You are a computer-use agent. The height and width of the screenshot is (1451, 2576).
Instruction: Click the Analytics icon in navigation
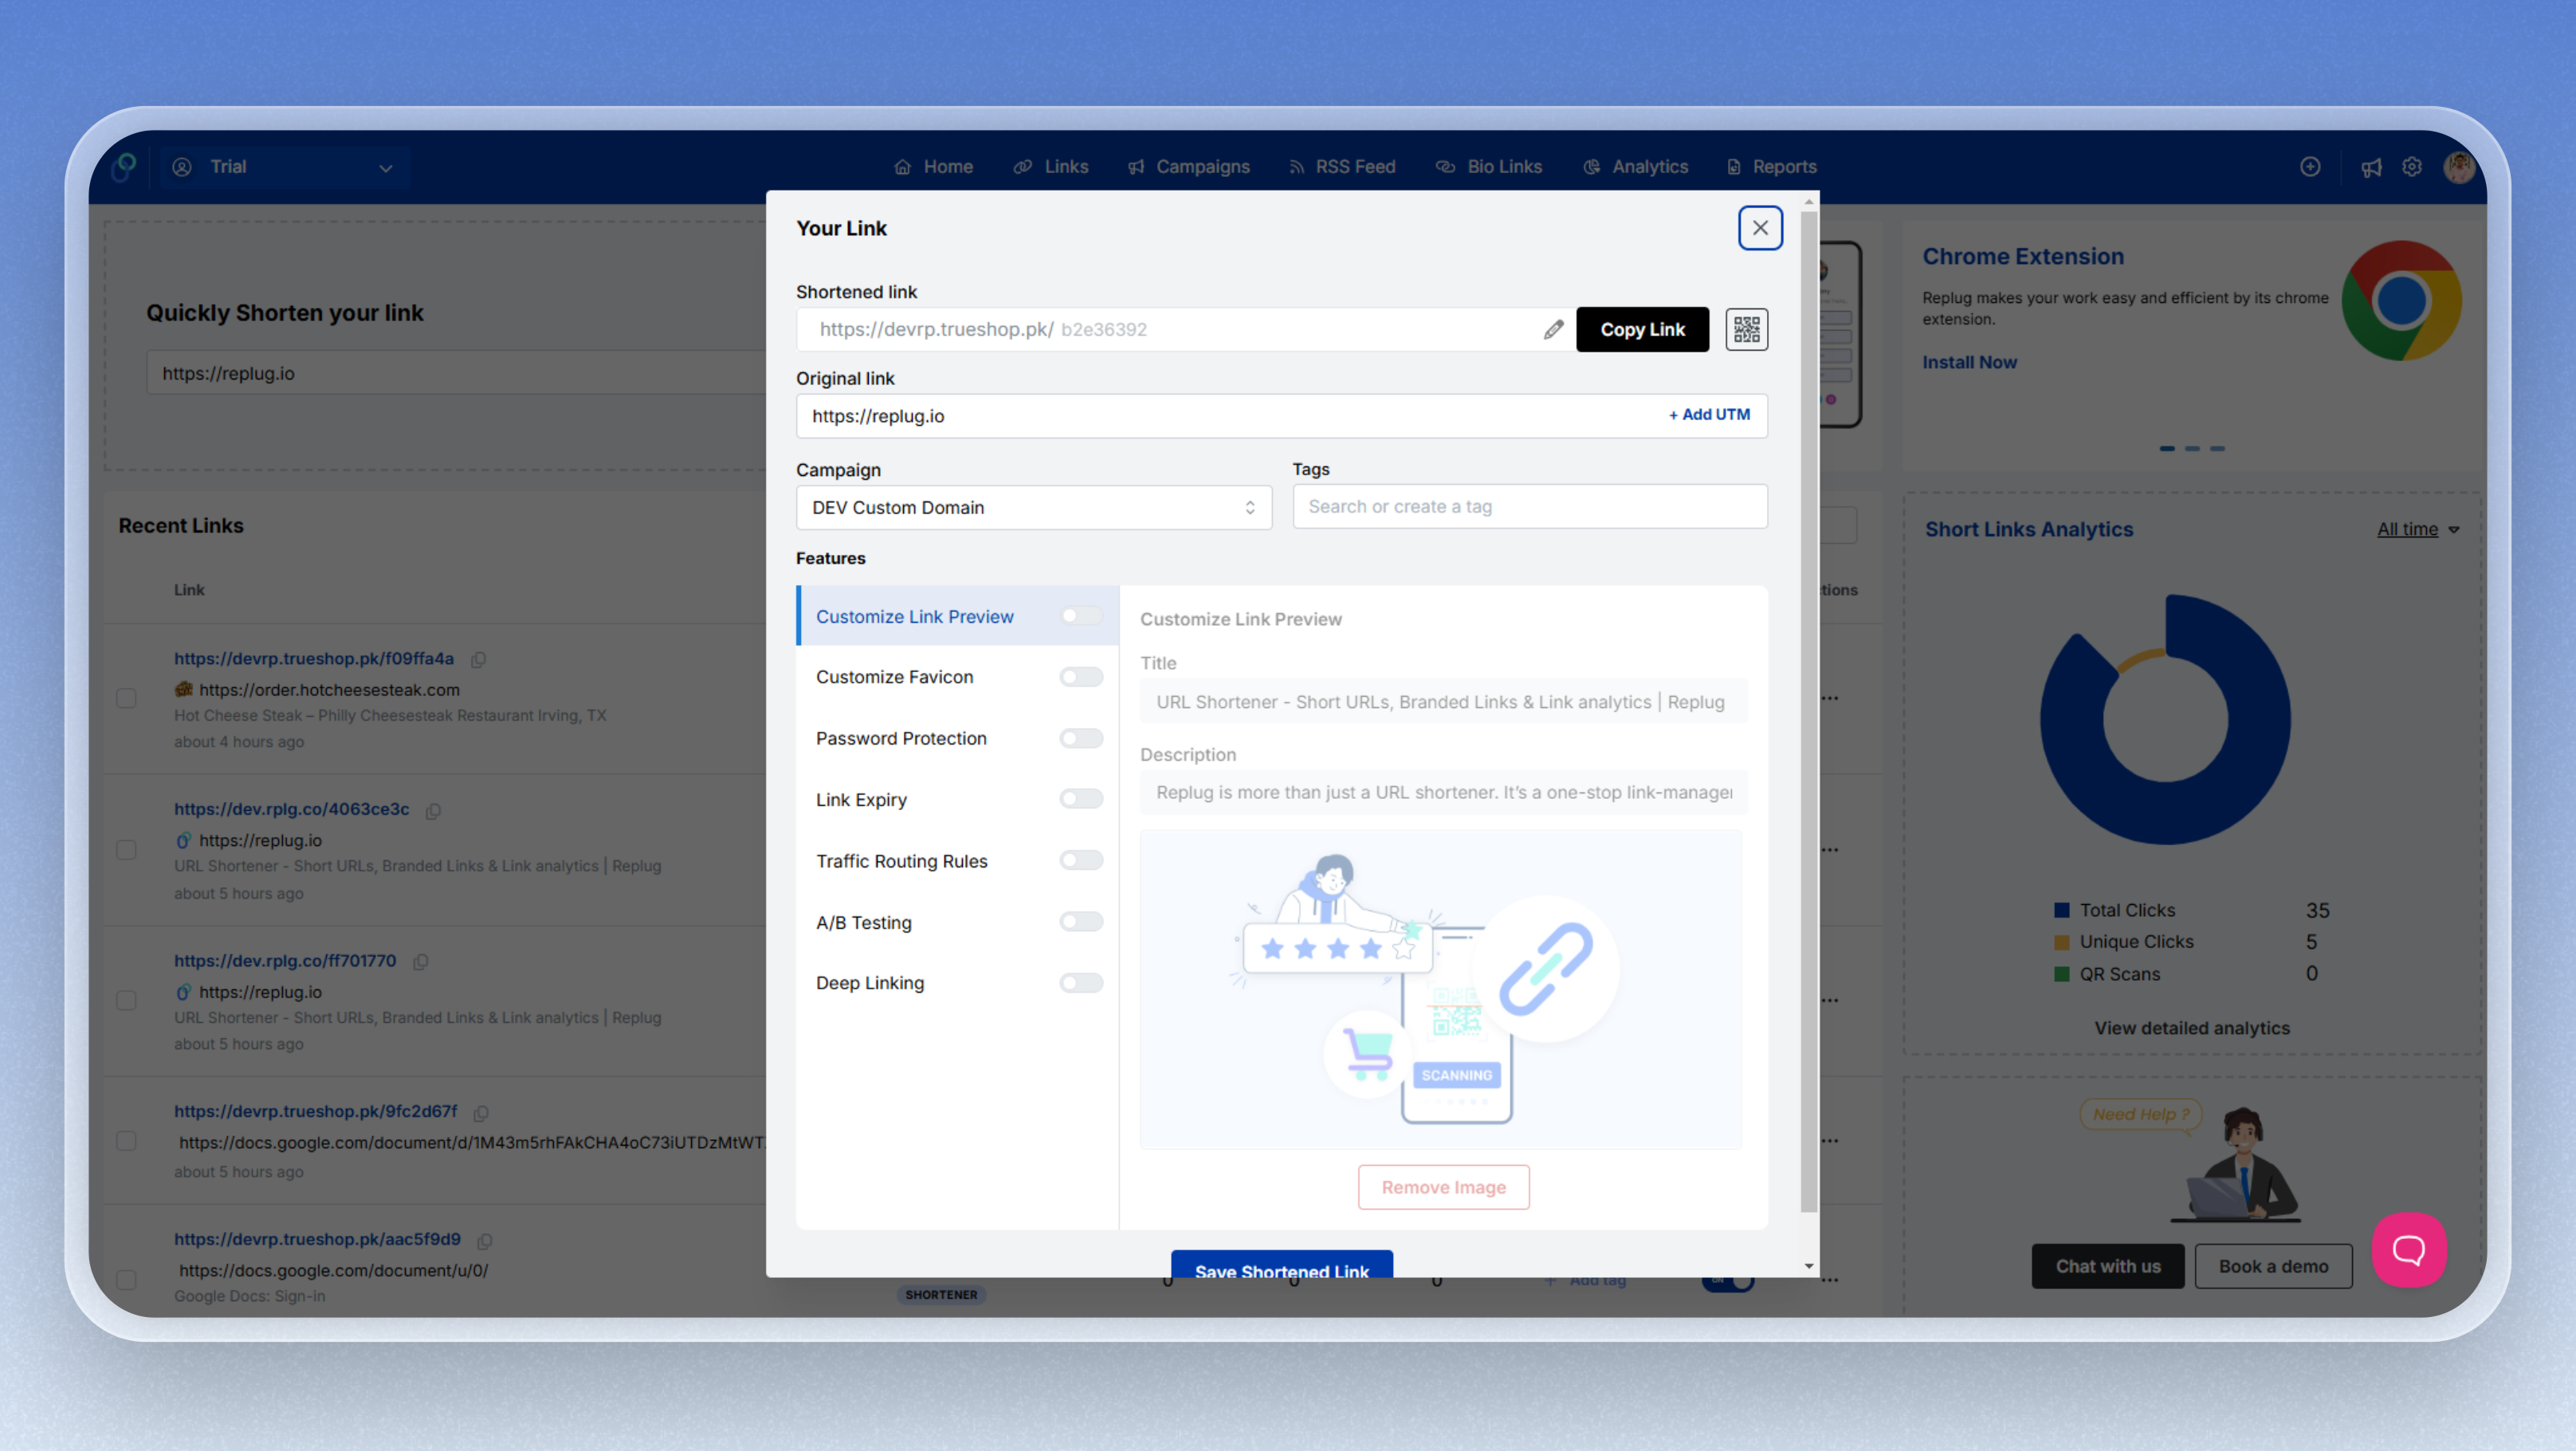tap(1591, 167)
